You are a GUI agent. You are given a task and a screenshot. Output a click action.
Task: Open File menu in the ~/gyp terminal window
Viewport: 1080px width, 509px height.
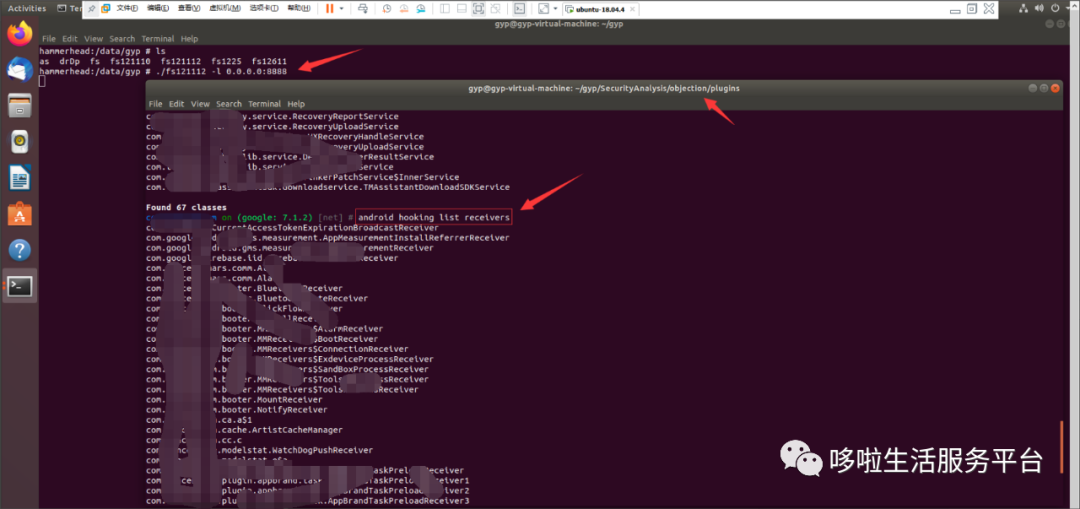[48, 39]
